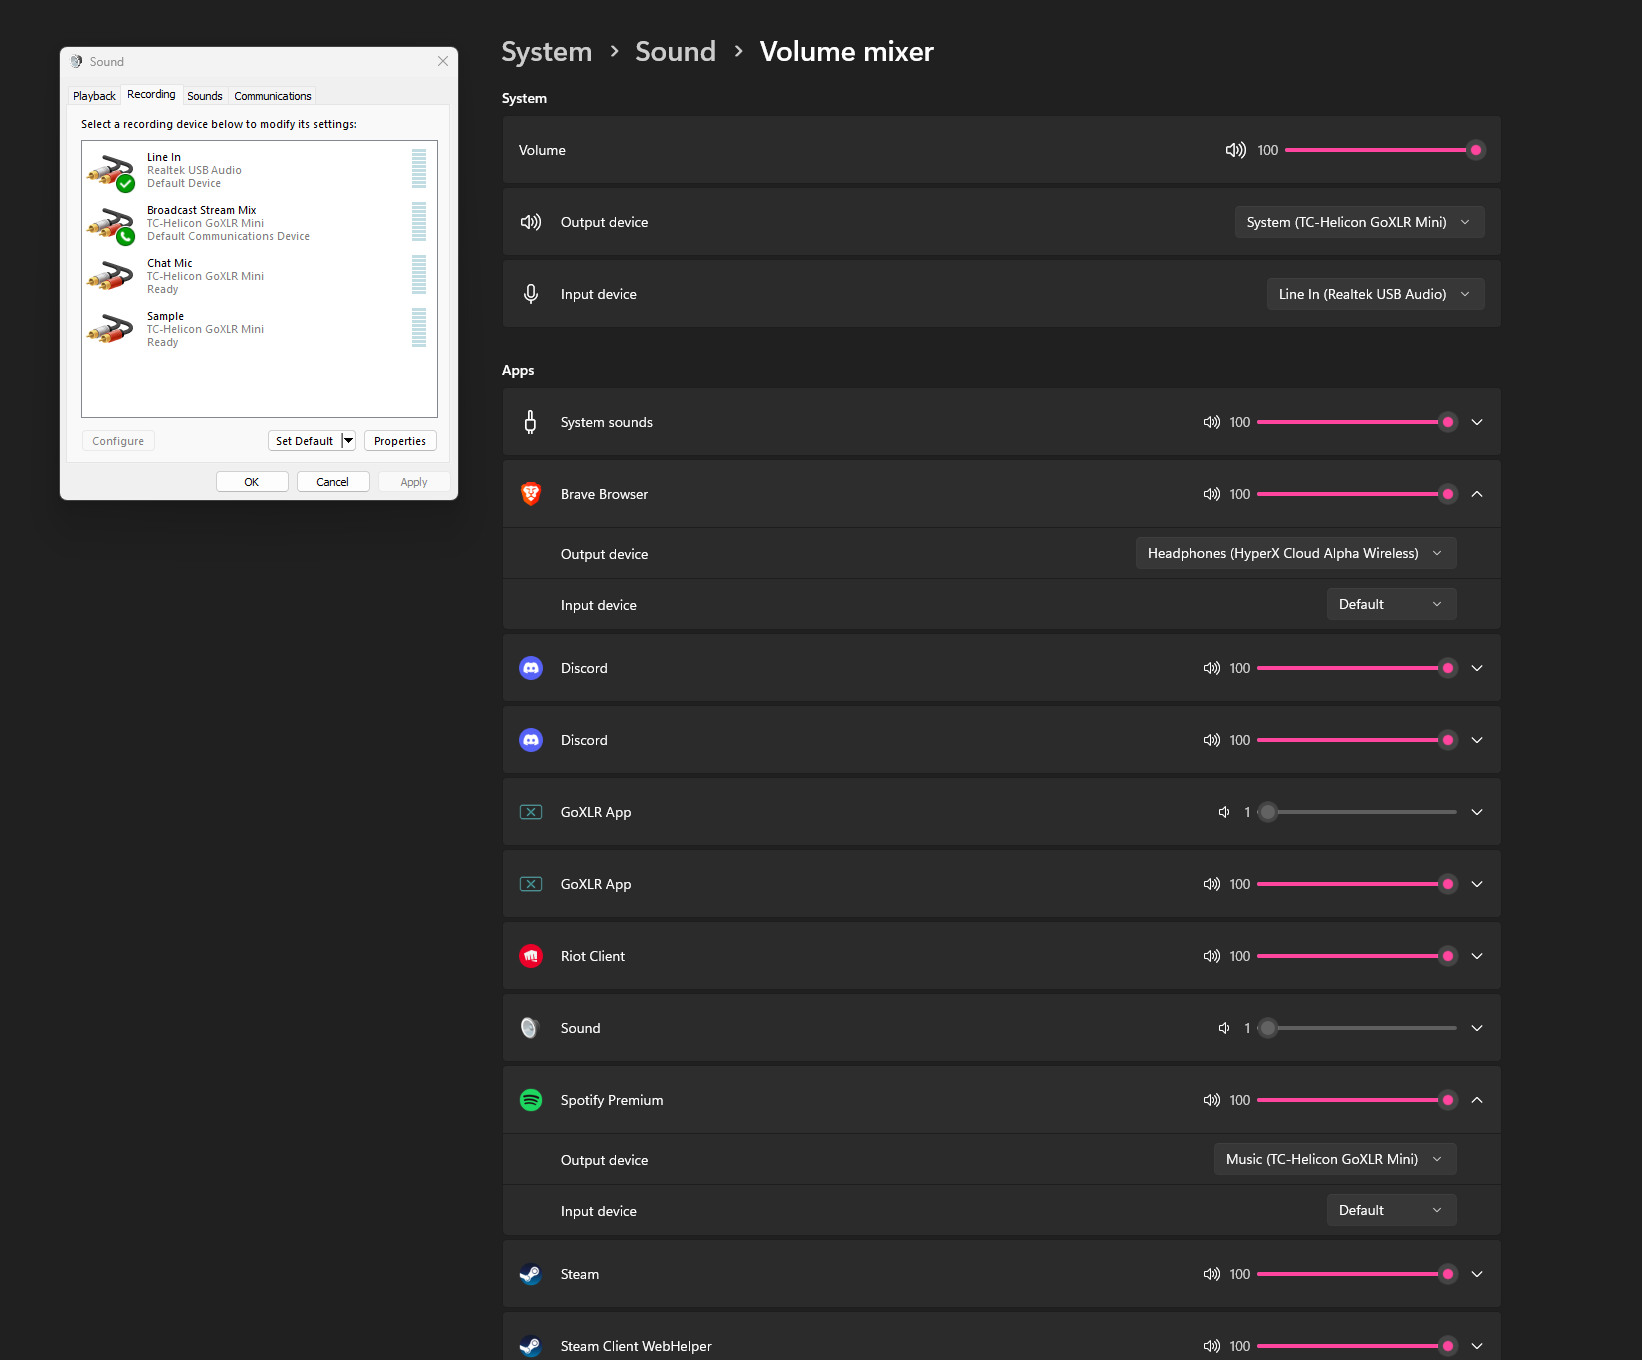Click Line In level meter in Sound dialog

(x=419, y=168)
